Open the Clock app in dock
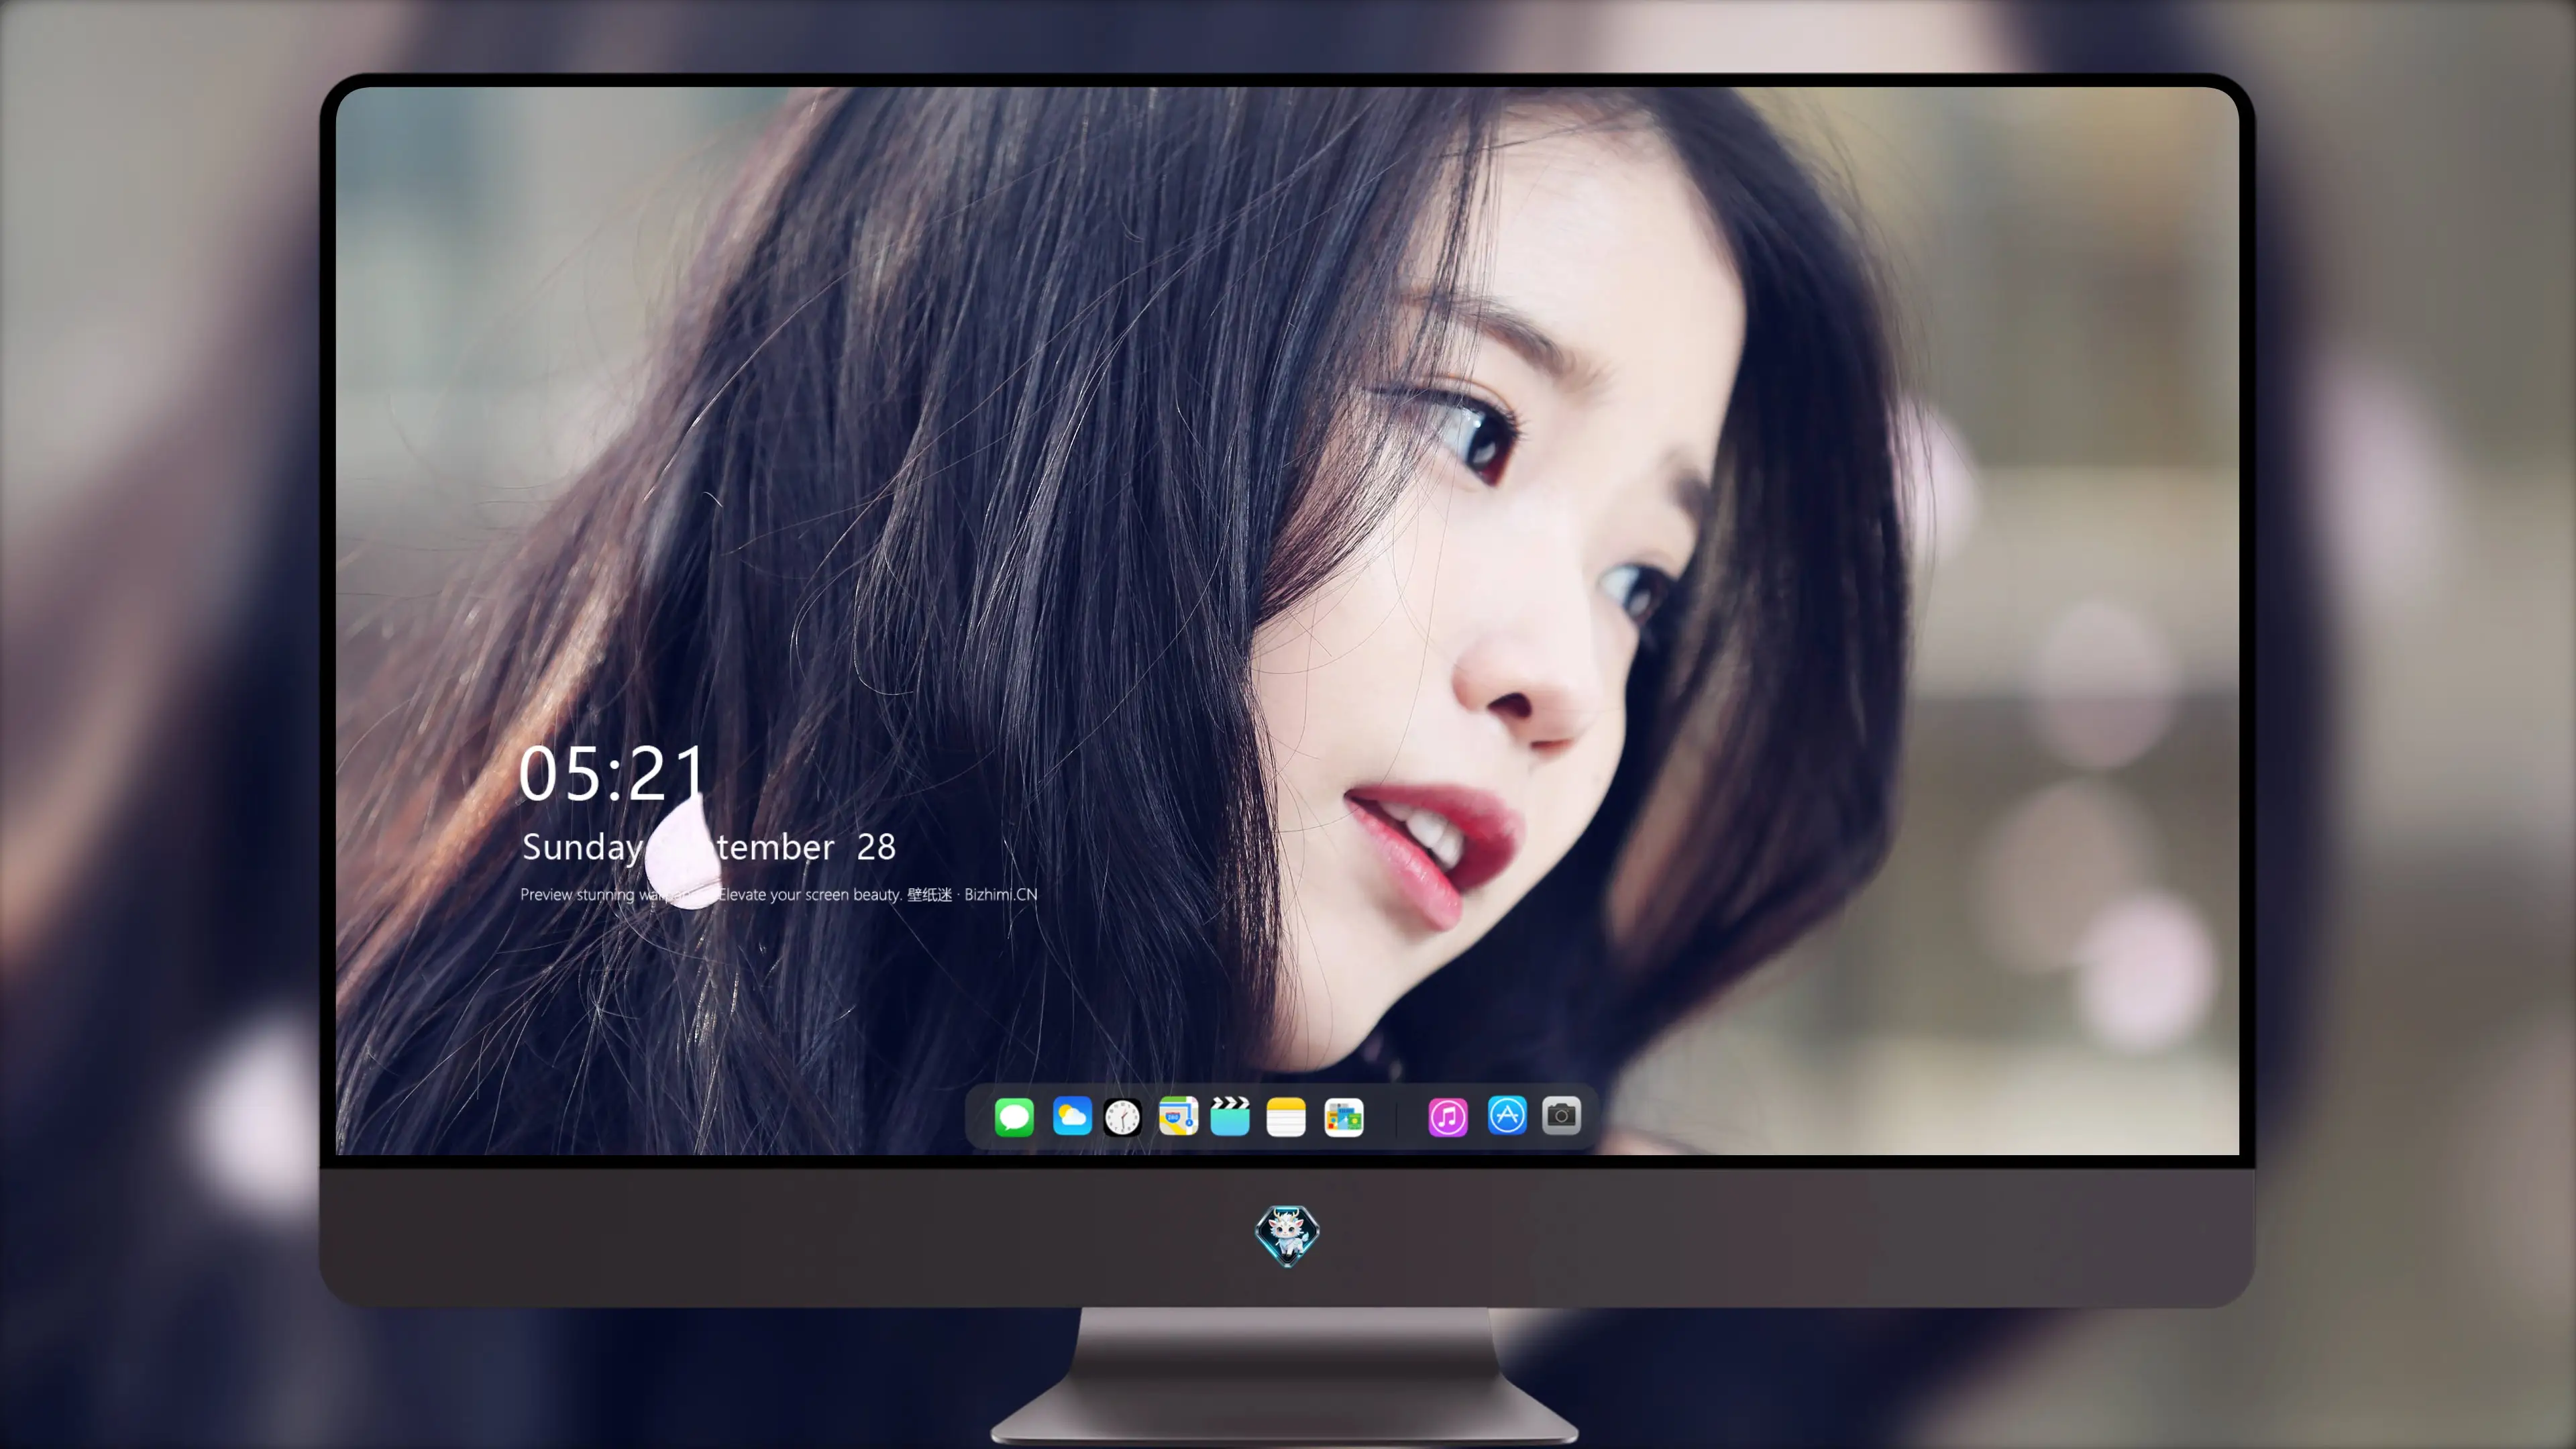The image size is (2576, 1449). point(1122,1117)
